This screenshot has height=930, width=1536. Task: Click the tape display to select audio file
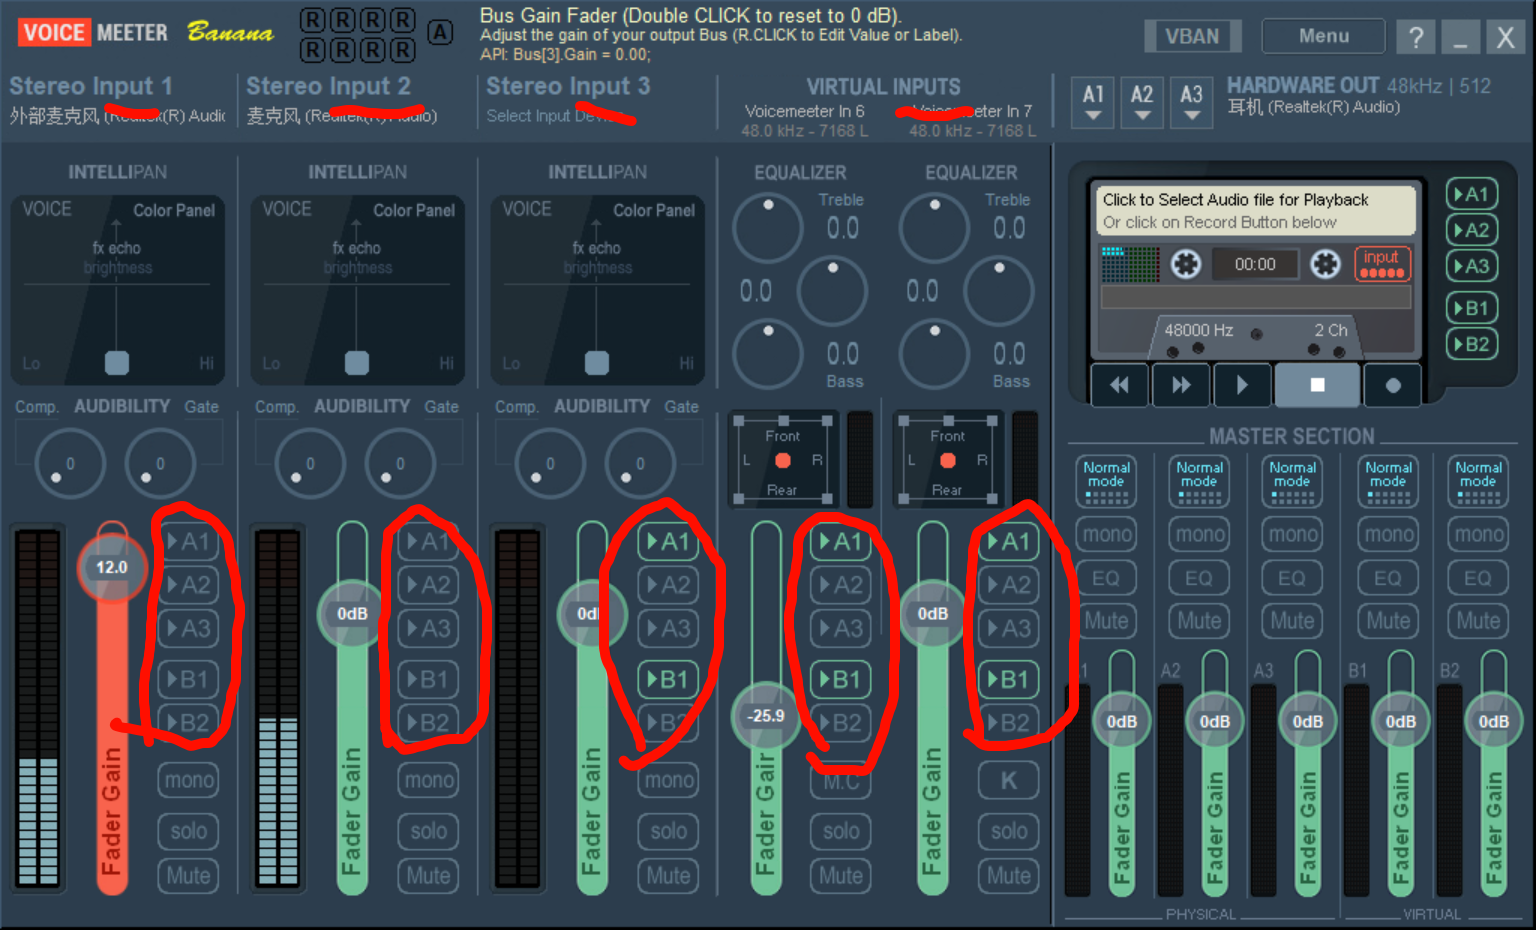[x=1256, y=210]
